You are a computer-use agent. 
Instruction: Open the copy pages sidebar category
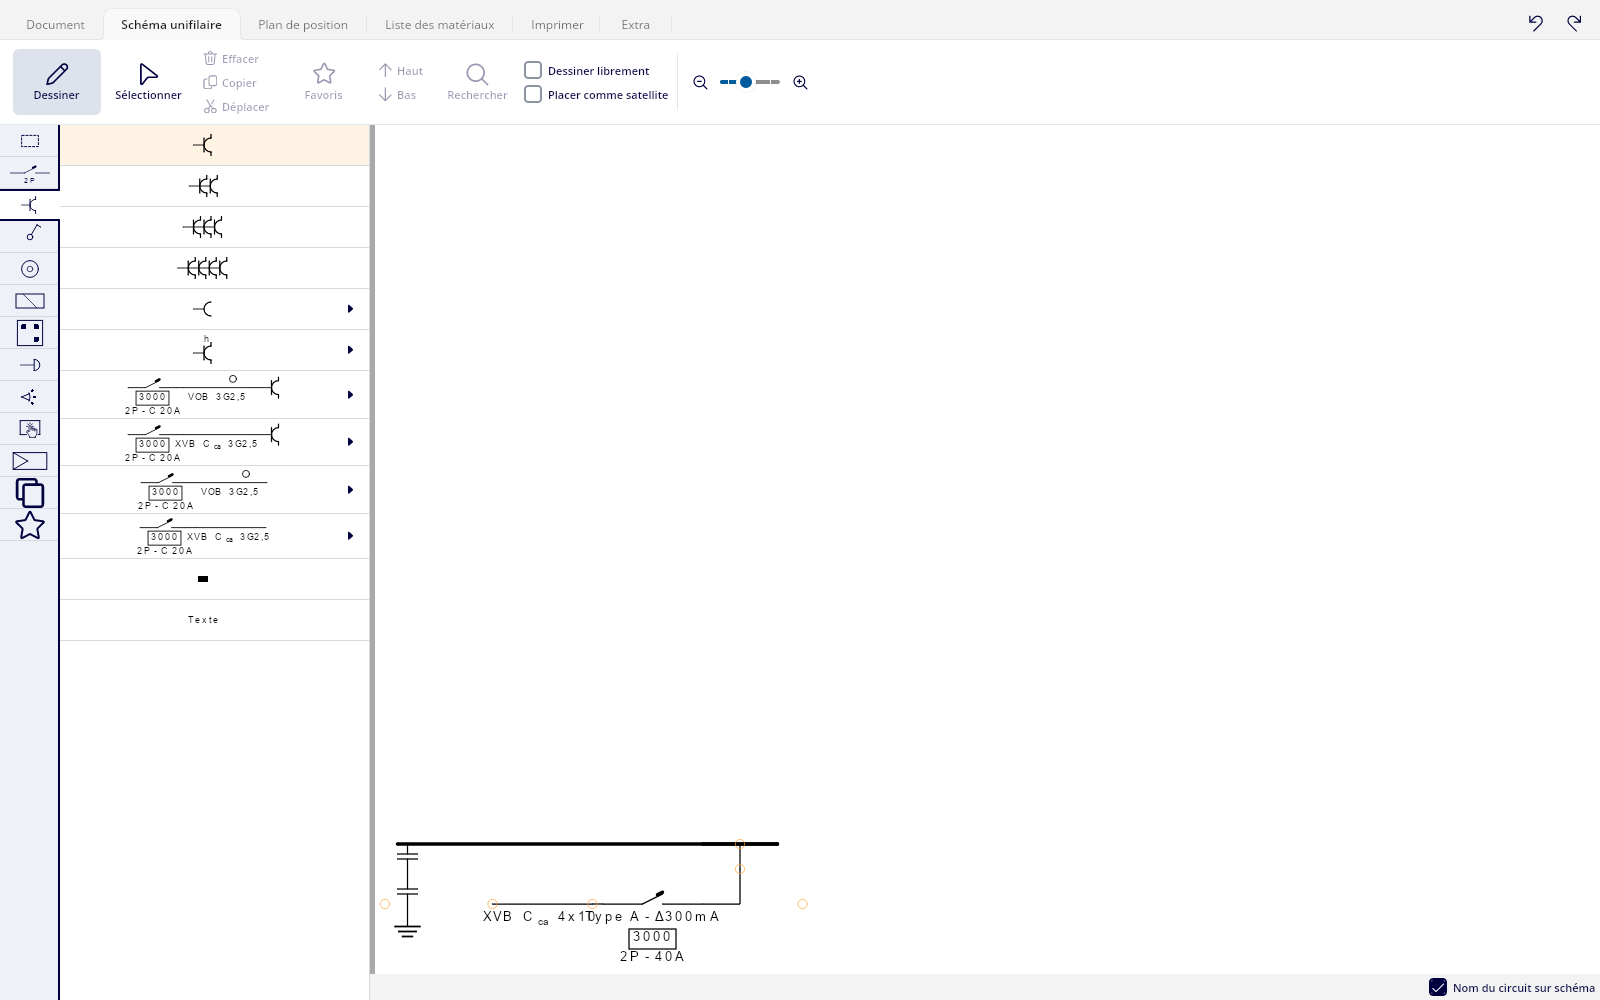(x=30, y=493)
